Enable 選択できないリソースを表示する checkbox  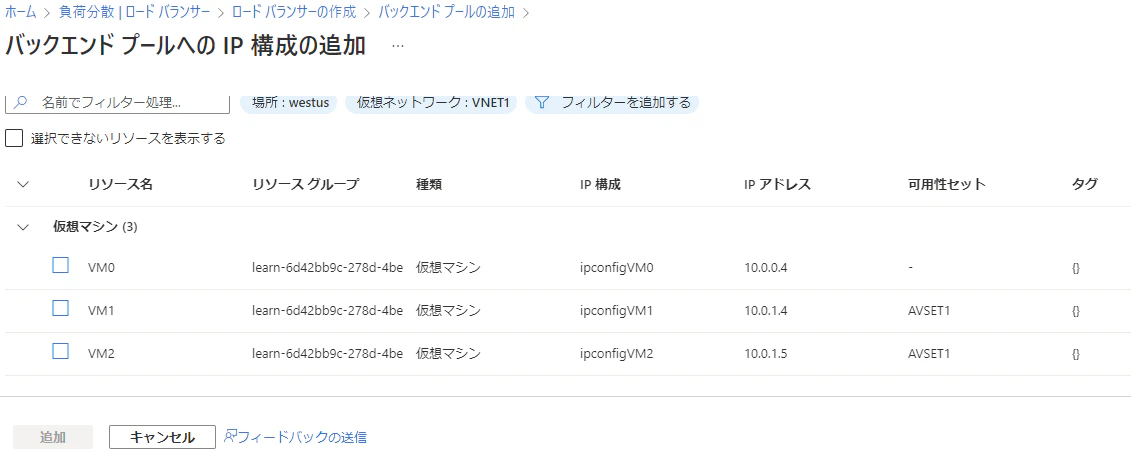(14, 138)
